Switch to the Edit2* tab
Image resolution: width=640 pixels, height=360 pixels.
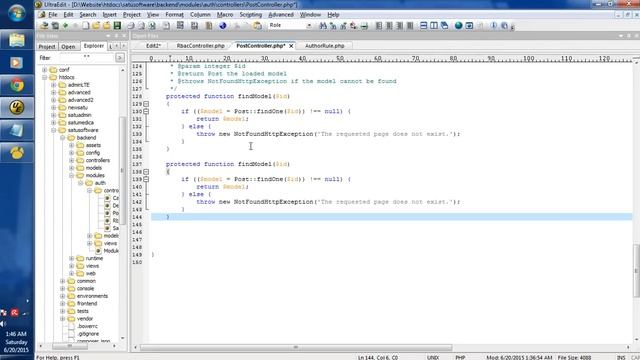pyautogui.click(x=153, y=46)
